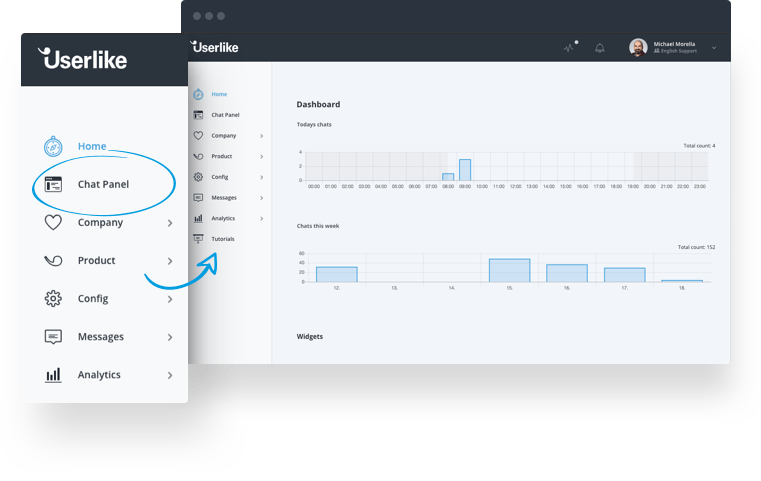Click day 12 bar in Chats this week
The image size is (761, 481).
point(336,274)
